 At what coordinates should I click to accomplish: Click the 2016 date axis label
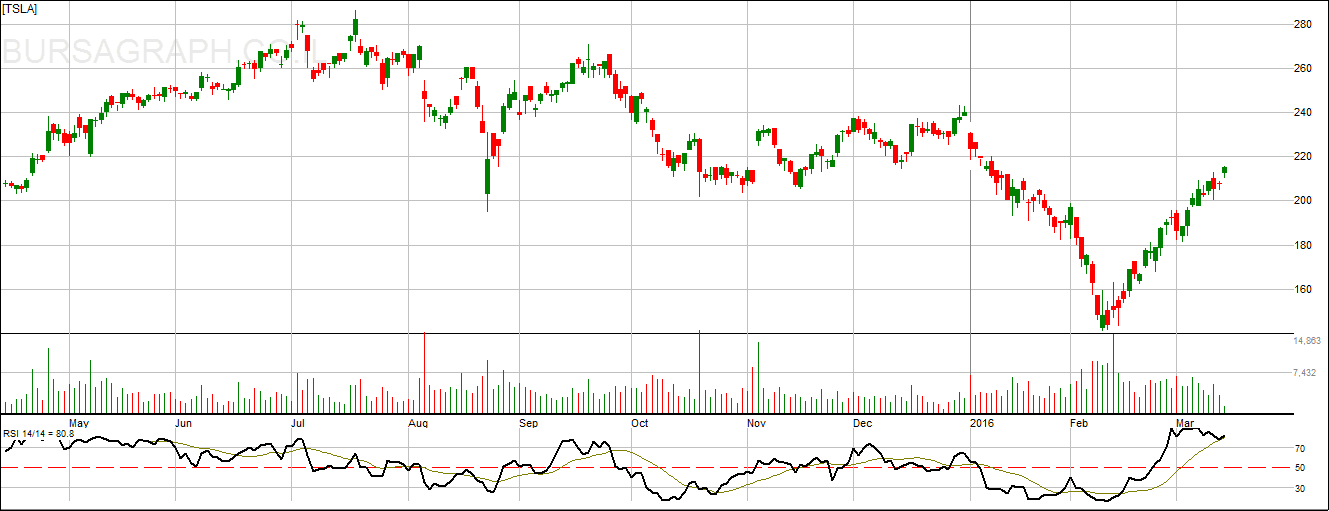coord(982,423)
